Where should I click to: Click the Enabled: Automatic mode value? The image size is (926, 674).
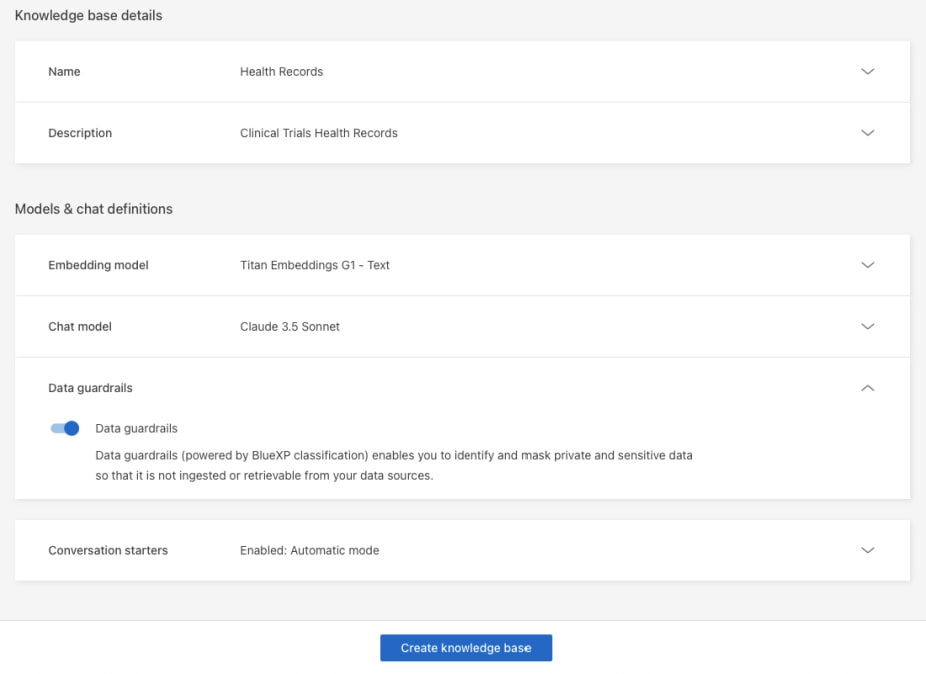309,550
